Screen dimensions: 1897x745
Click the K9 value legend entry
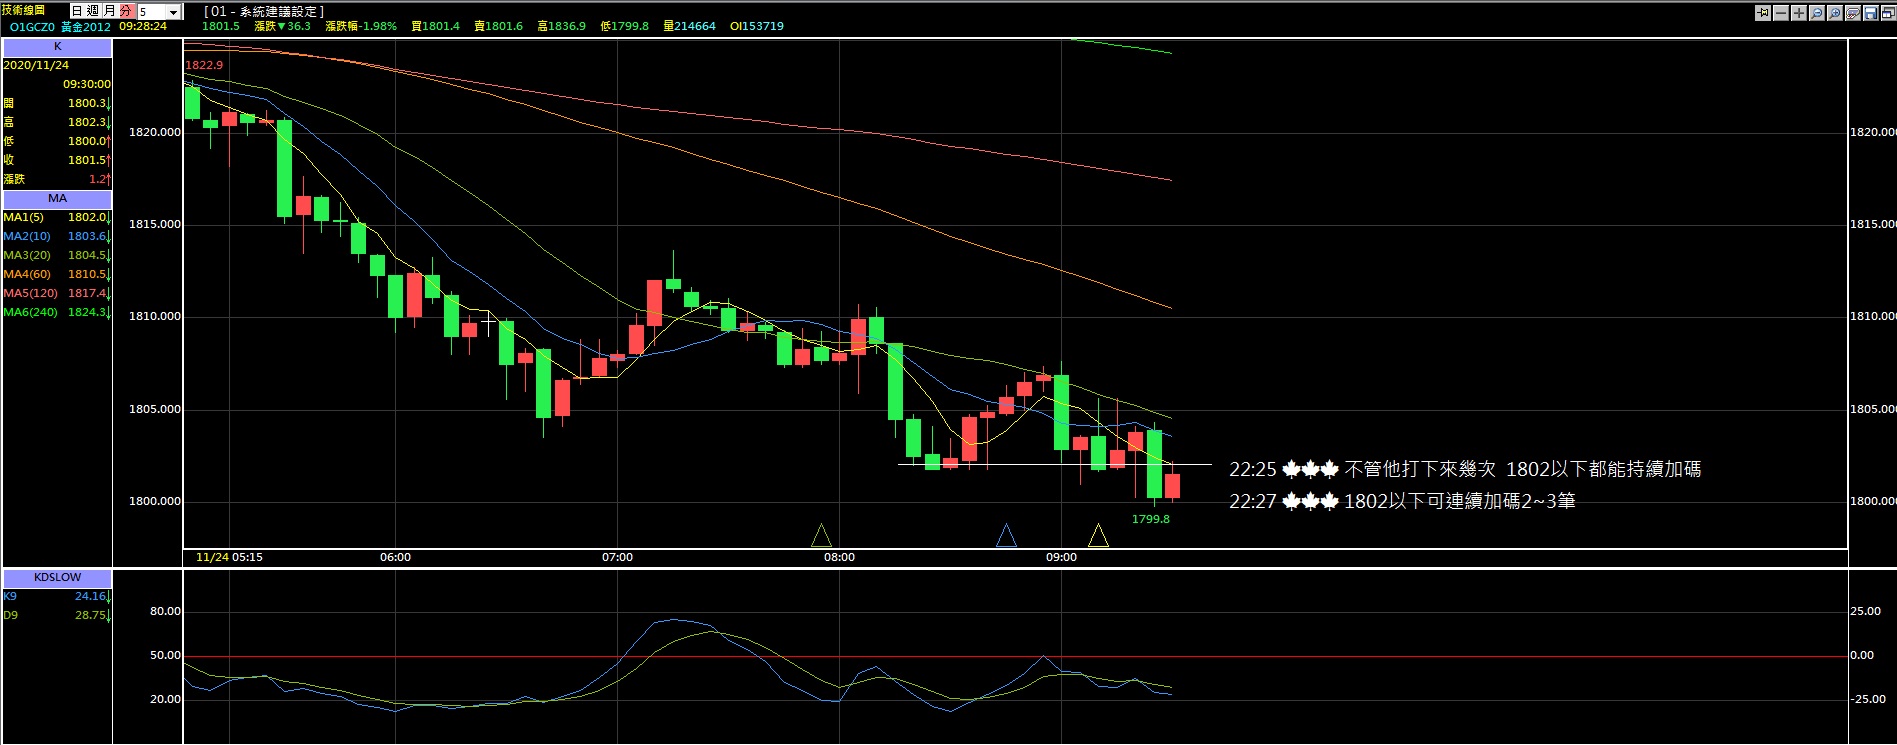(57, 596)
